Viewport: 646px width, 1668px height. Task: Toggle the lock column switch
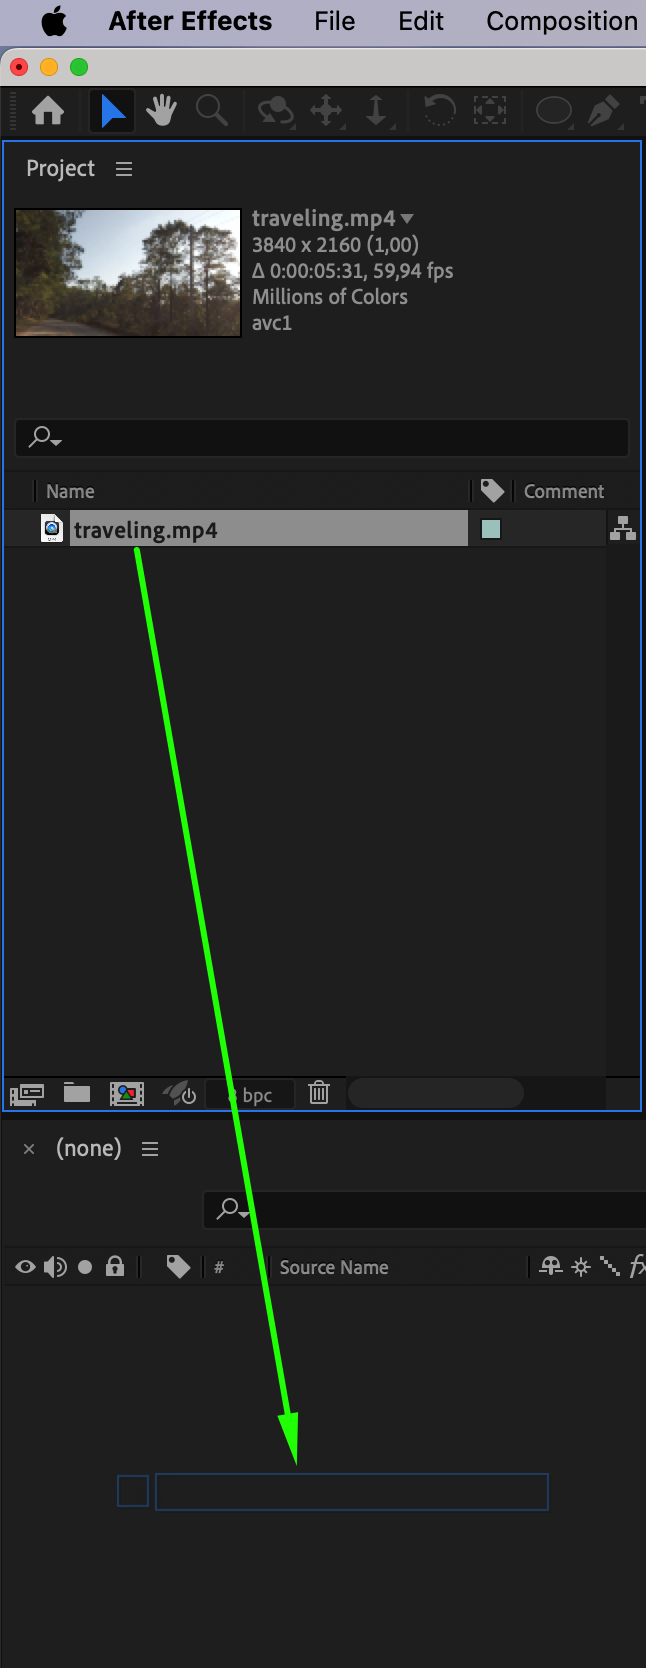point(115,1266)
